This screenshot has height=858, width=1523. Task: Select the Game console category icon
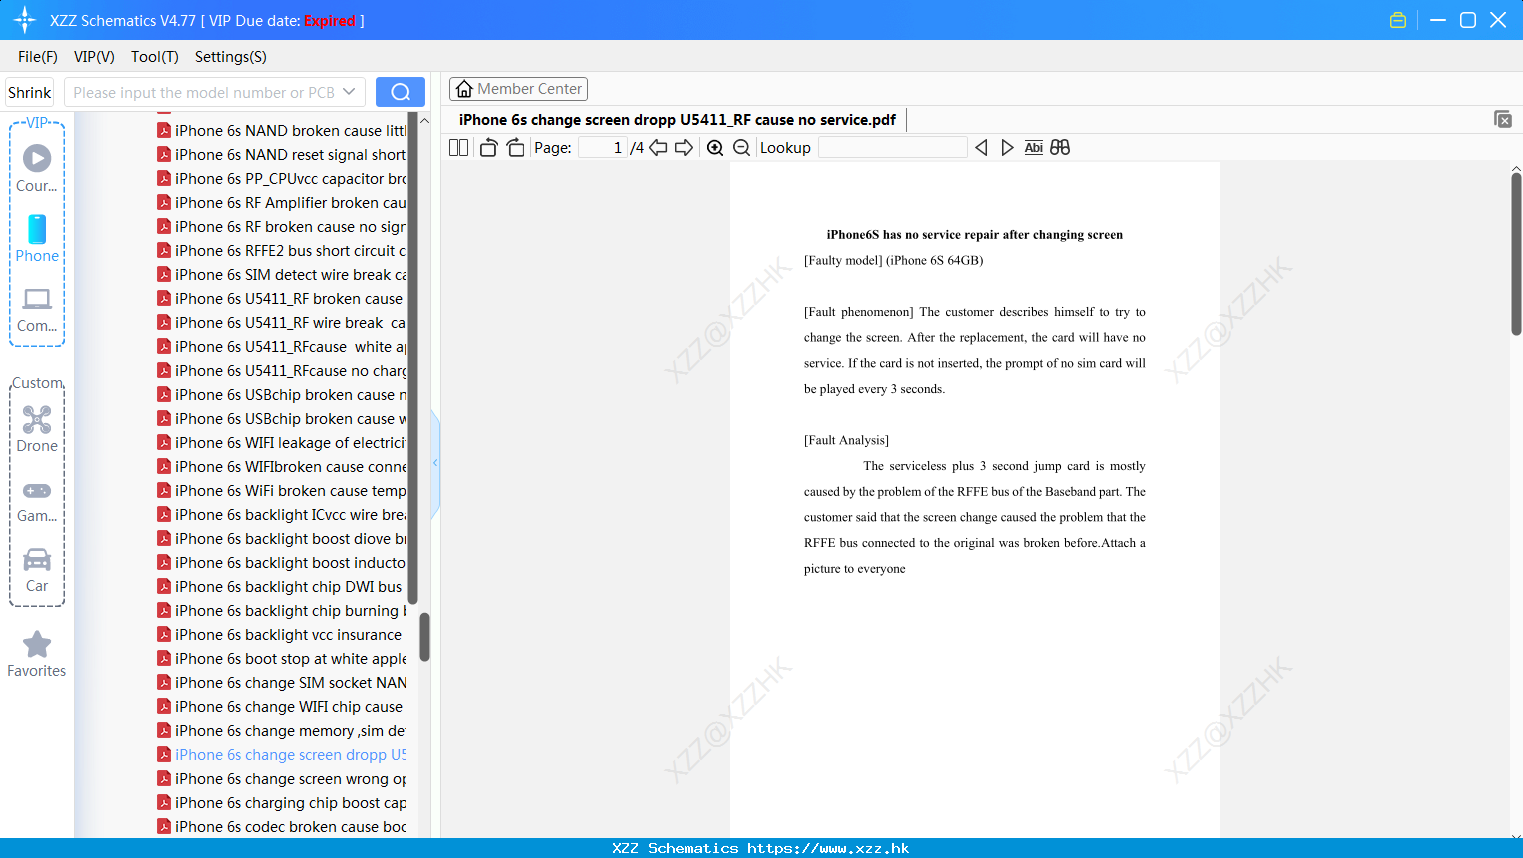pyautogui.click(x=37, y=501)
